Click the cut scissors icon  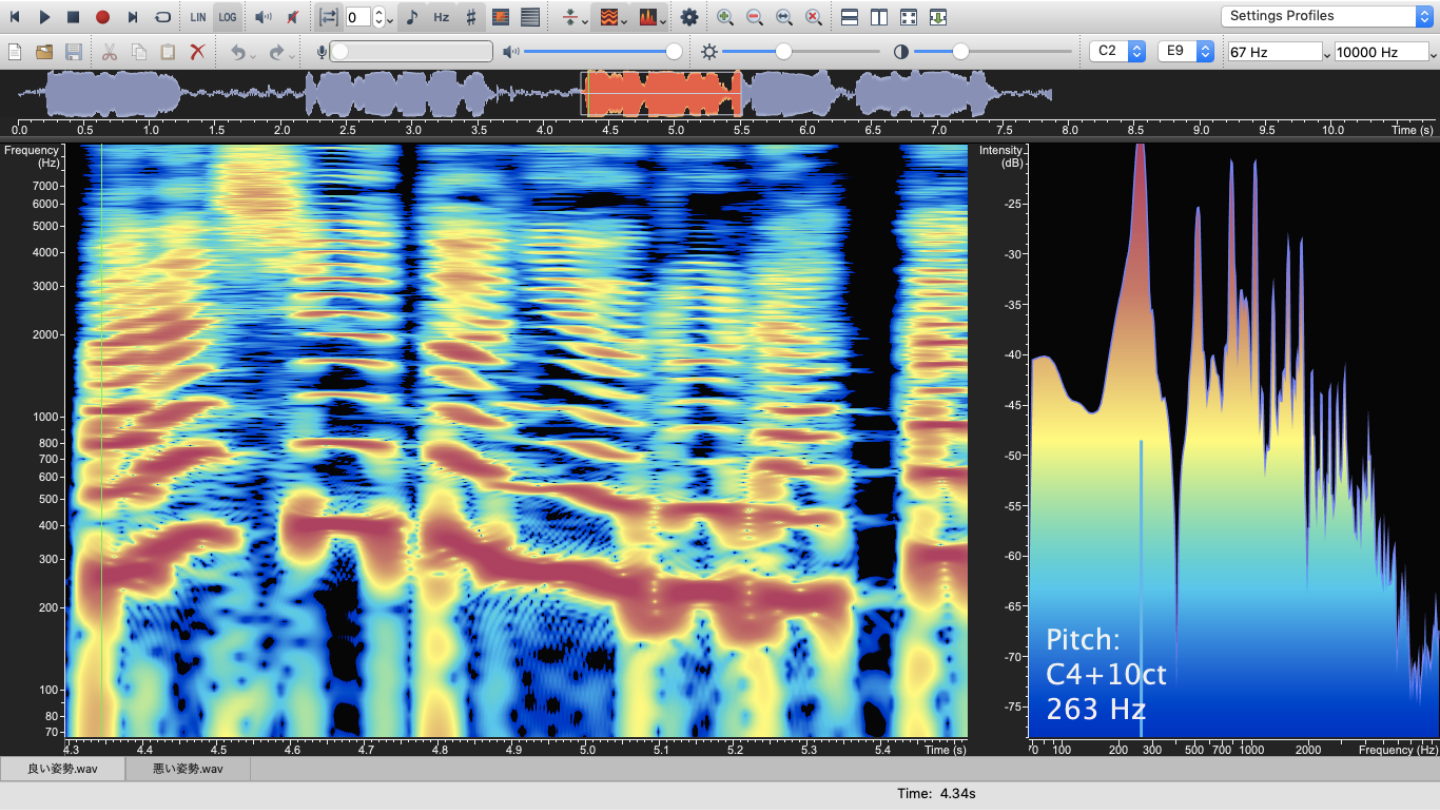point(109,52)
